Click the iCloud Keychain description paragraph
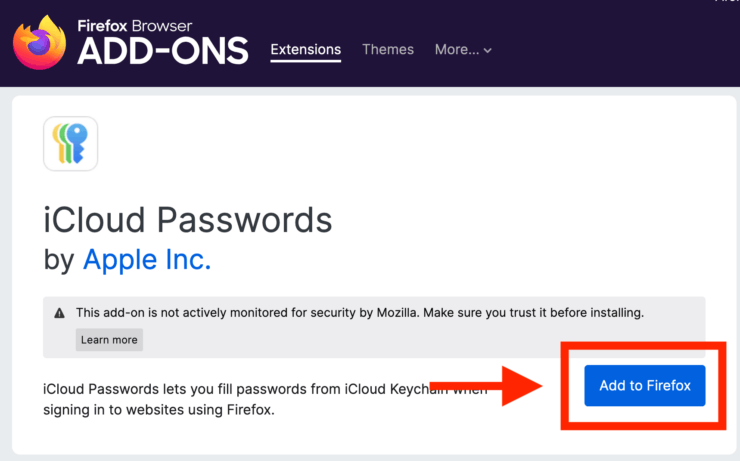Screen dimensions: 740x461 coord(250,399)
